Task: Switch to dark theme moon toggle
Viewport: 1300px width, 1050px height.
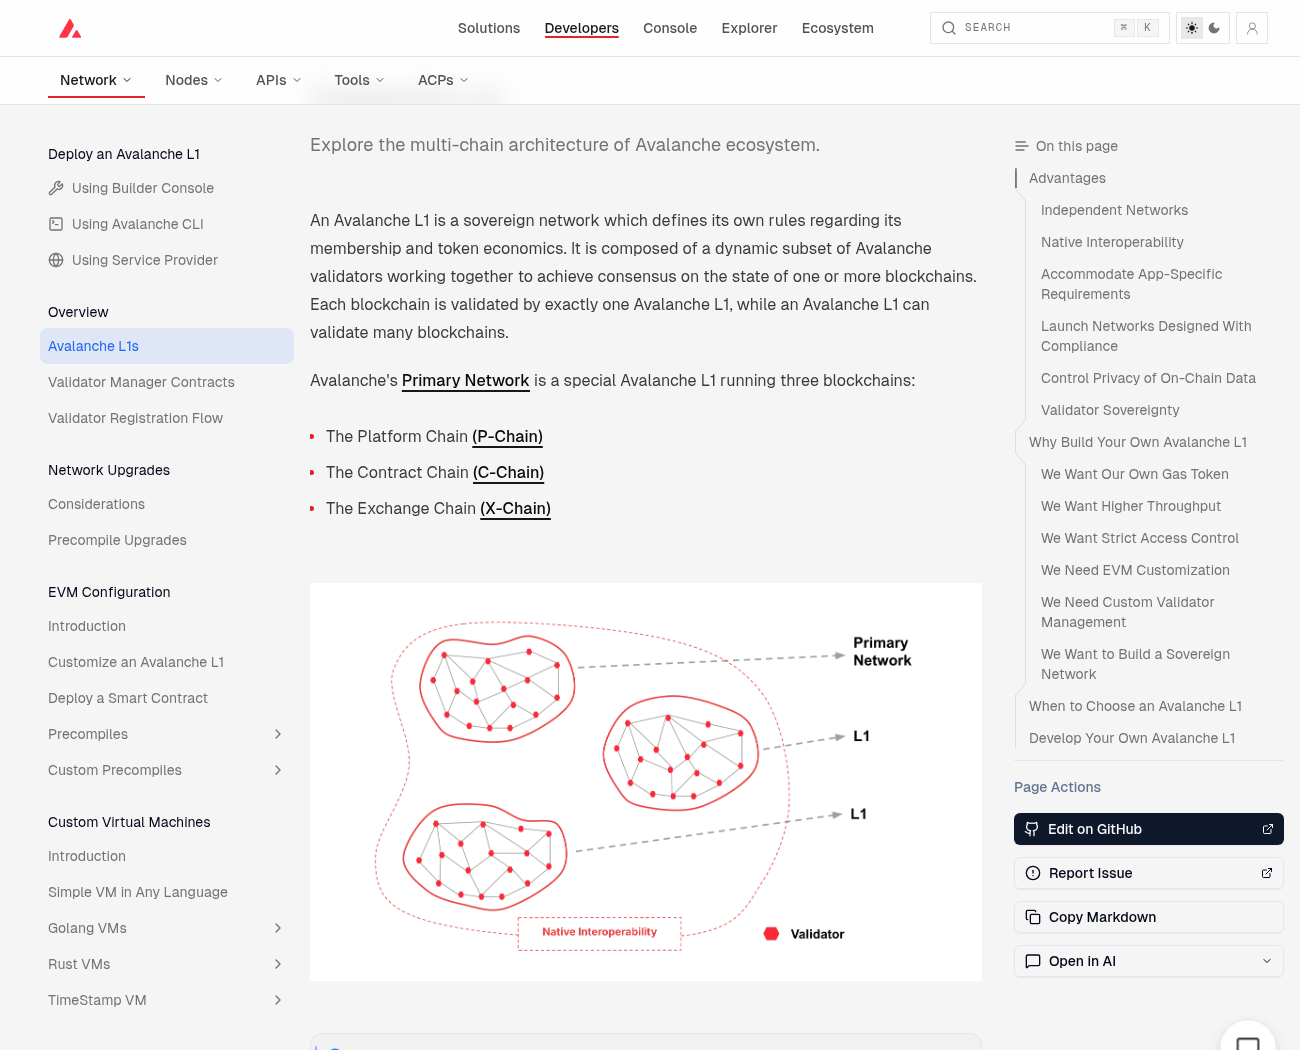Action: click(1214, 28)
